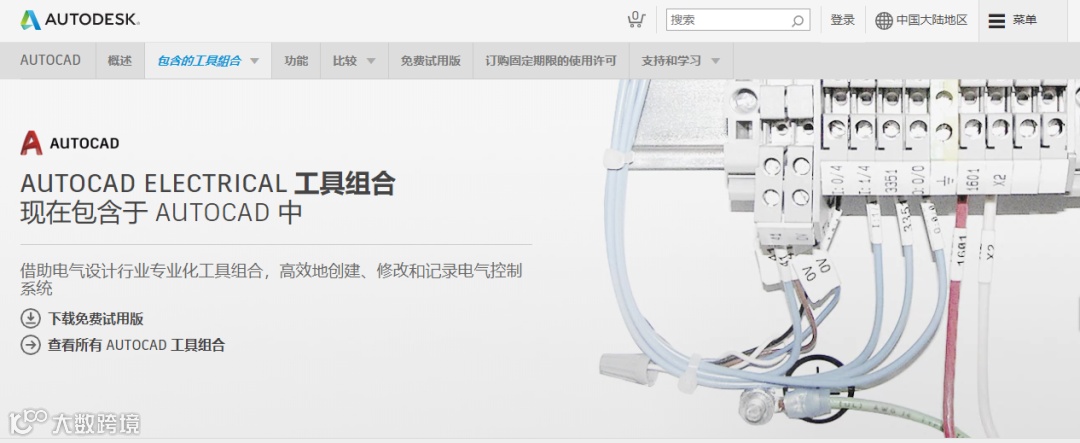Expand the 比较 dropdown menu
The height and width of the screenshot is (443, 1080).
click(x=354, y=61)
